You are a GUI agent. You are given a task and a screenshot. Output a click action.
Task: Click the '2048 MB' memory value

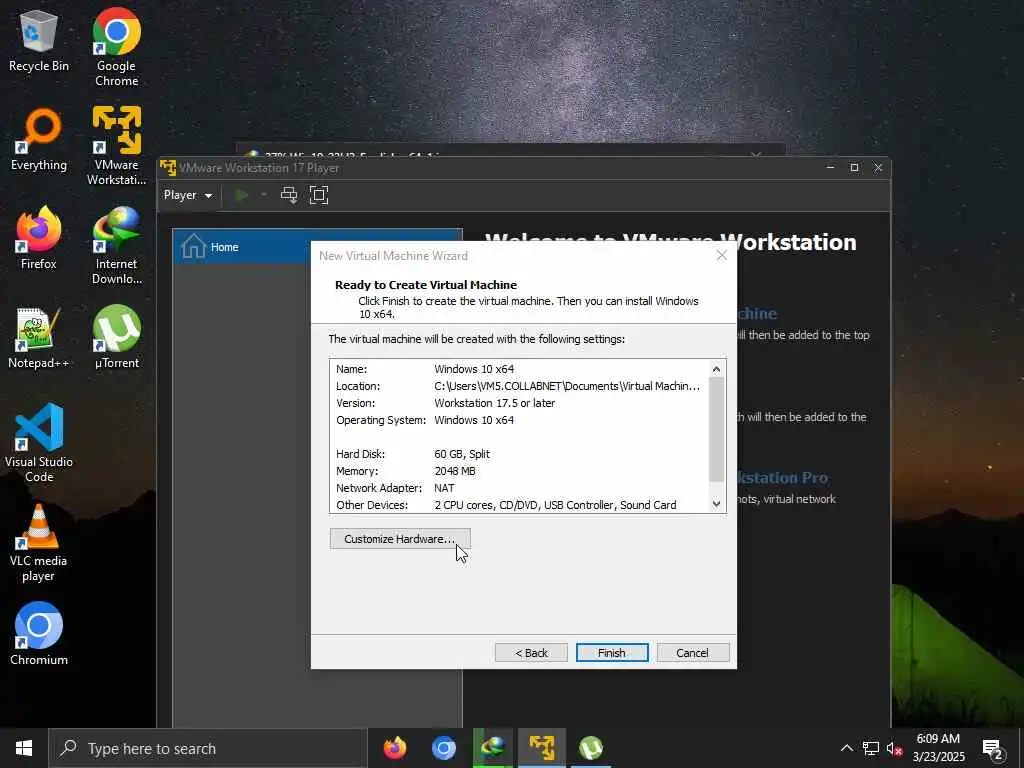(455, 471)
